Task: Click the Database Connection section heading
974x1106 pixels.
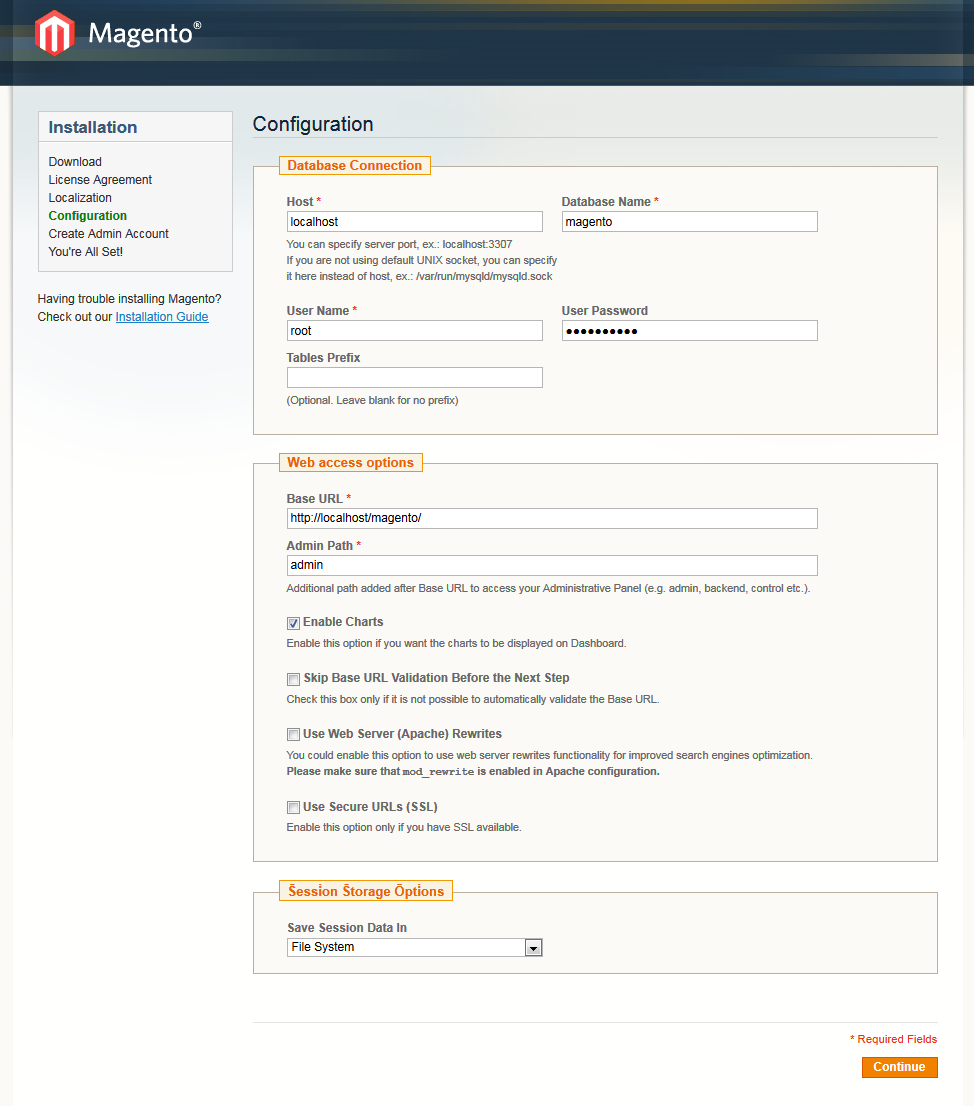Action: tap(355, 165)
